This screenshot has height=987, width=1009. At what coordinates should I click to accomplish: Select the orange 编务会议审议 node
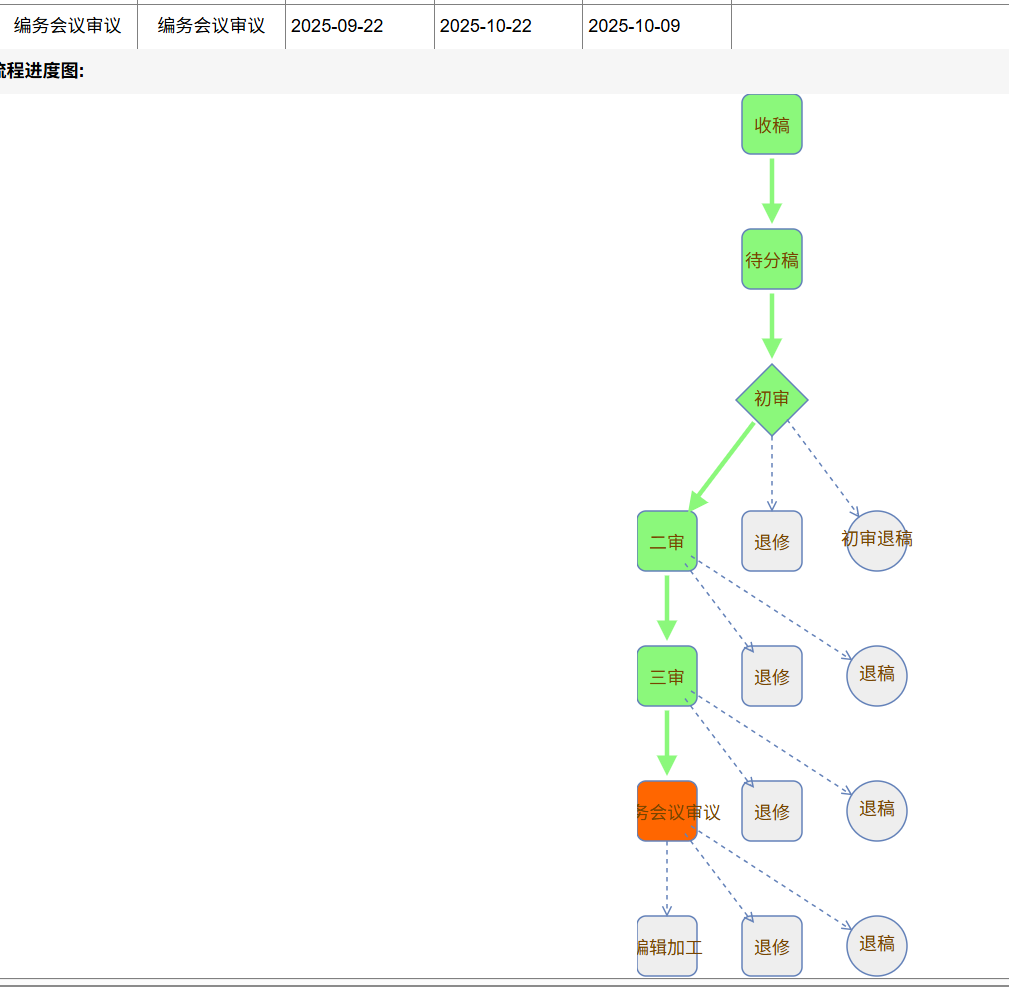[x=667, y=811]
